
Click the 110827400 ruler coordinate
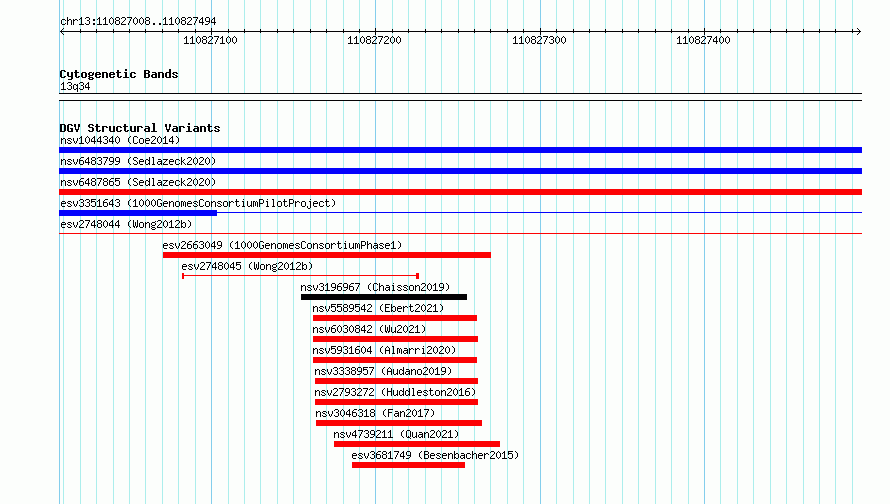click(703, 40)
